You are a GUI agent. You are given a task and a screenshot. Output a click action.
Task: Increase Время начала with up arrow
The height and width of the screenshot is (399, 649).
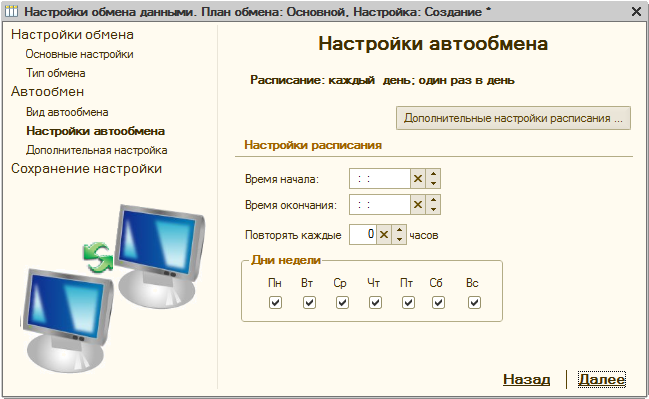tap(433, 174)
